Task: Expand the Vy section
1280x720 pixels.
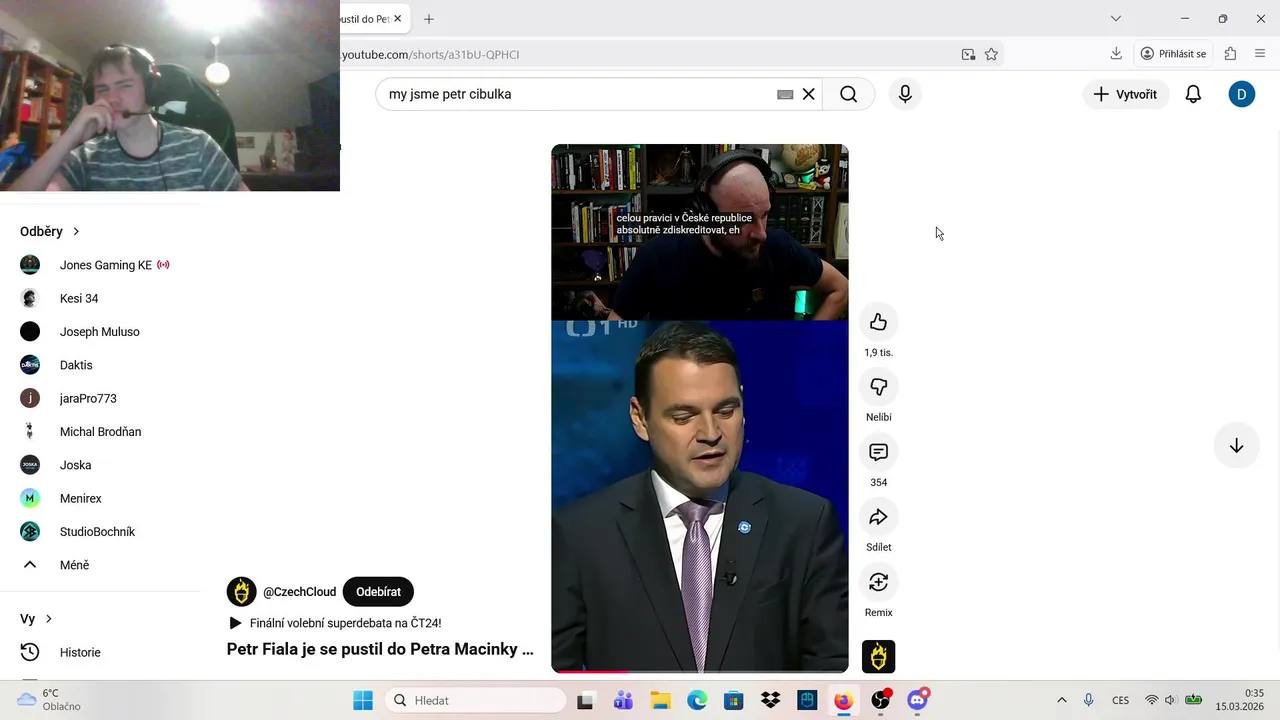Action: (36, 619)
